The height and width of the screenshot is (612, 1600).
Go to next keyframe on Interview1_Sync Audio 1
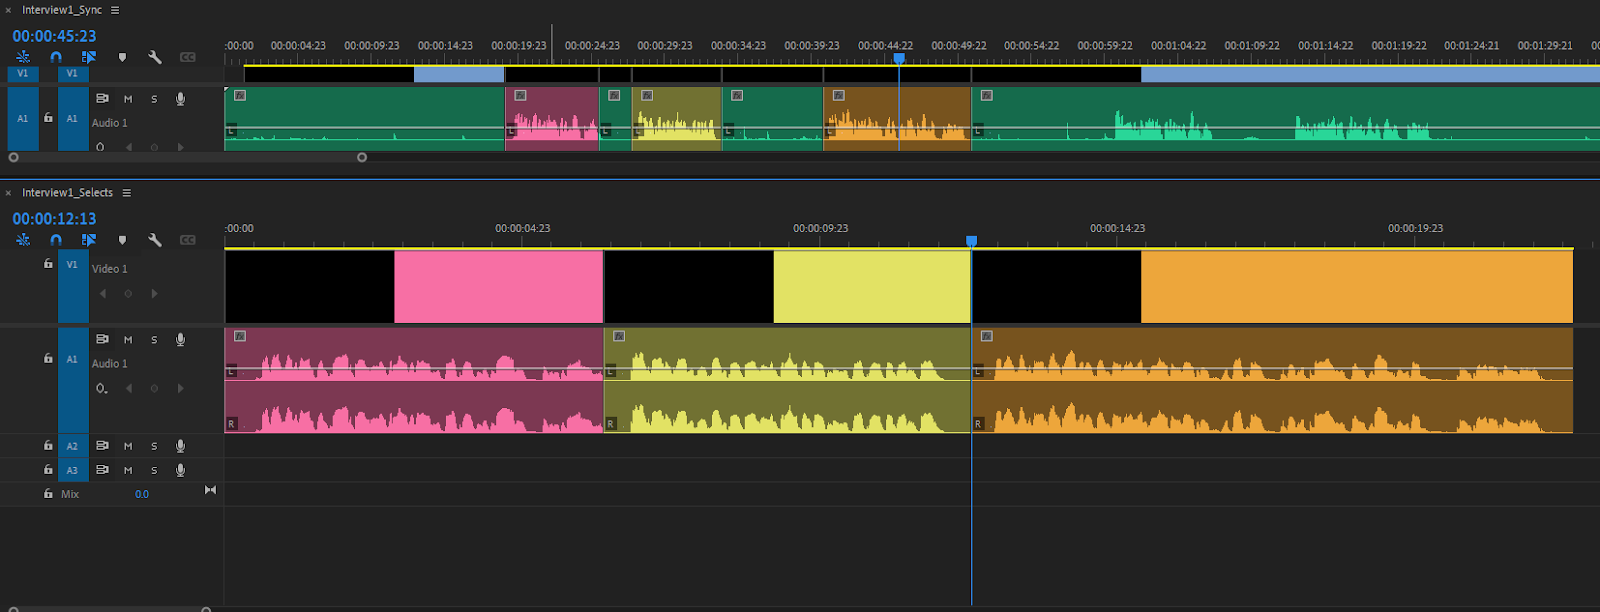point(180,147)
